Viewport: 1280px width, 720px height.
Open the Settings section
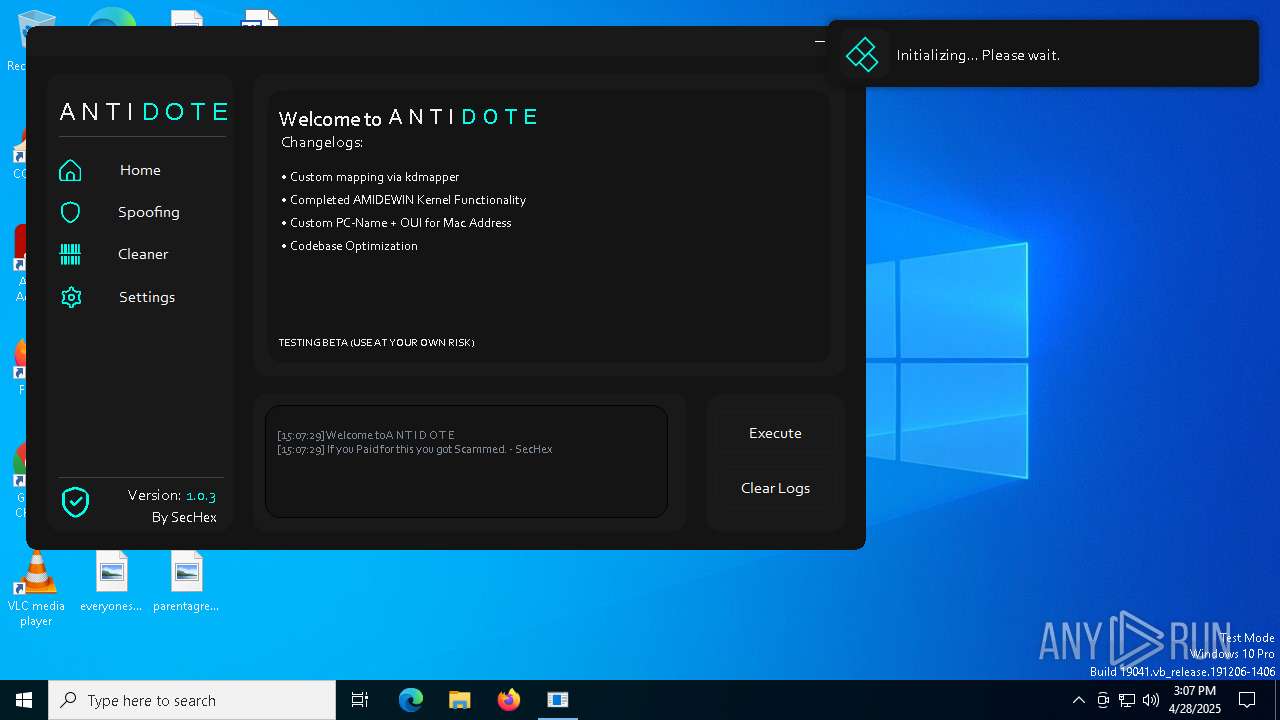(147, 297)
